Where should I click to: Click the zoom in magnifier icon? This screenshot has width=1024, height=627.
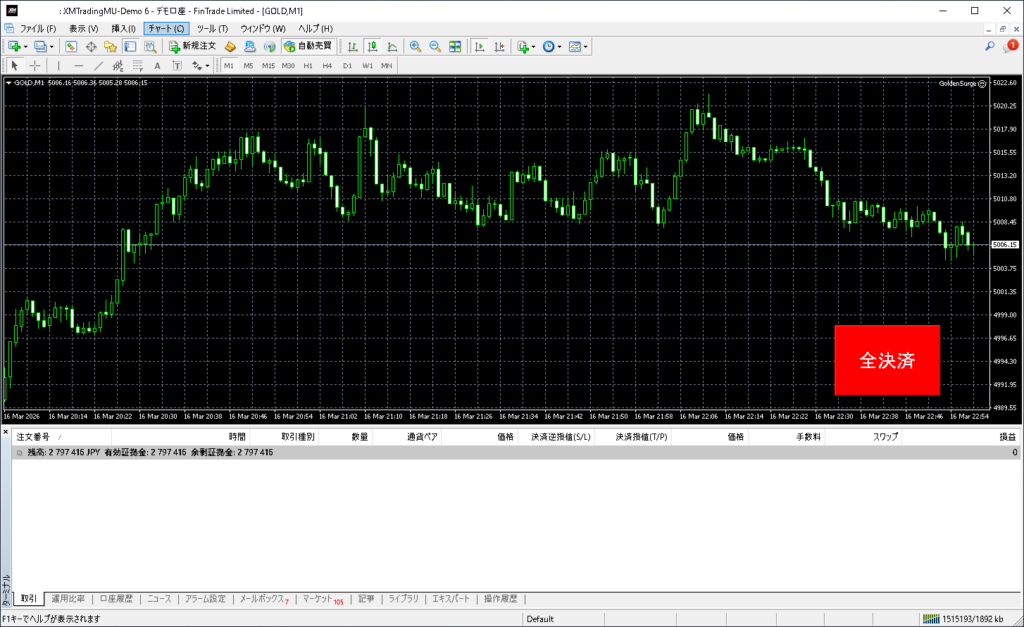tap(415, 46)
